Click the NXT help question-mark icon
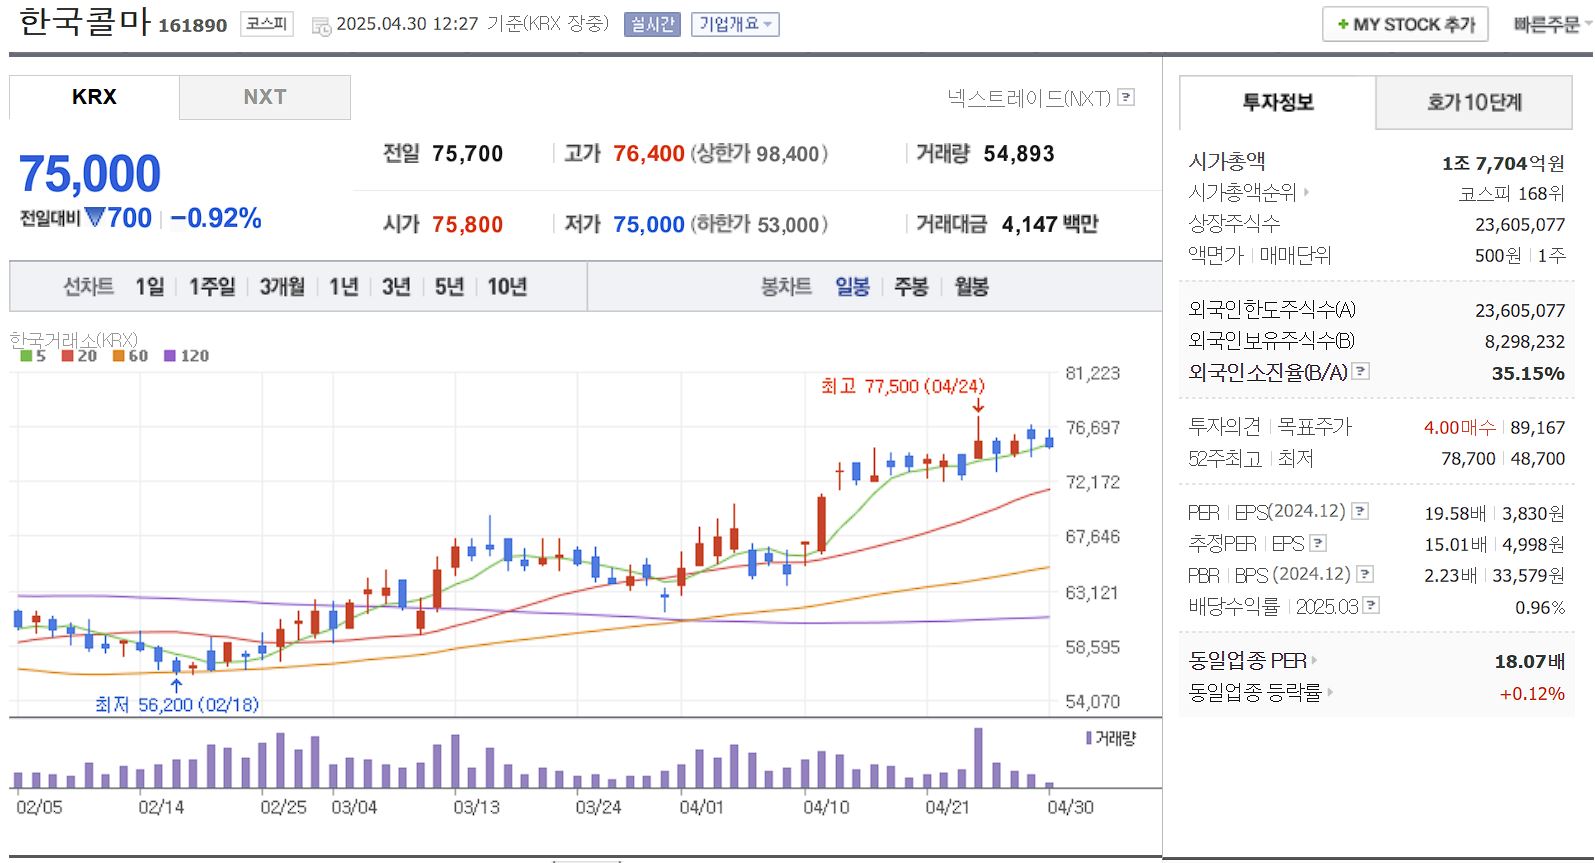The width and height of the screenshot is (1595, 863). pyautogui.click(x=1126, y=97)
